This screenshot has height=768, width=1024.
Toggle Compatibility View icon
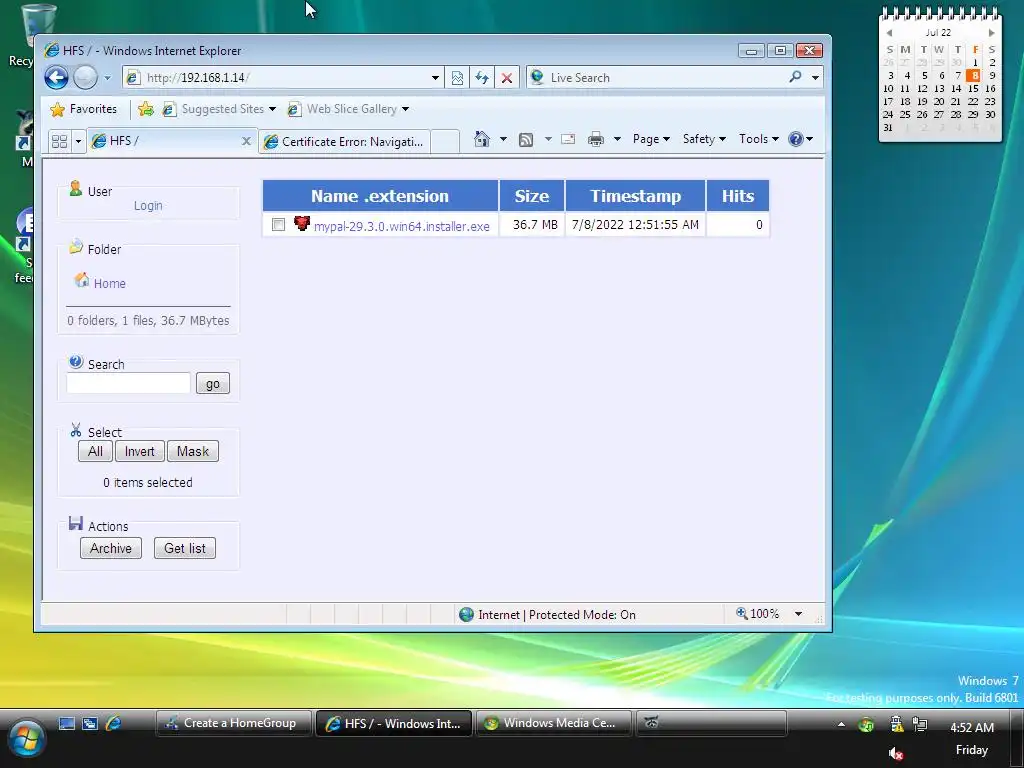(x=457, y=78)
